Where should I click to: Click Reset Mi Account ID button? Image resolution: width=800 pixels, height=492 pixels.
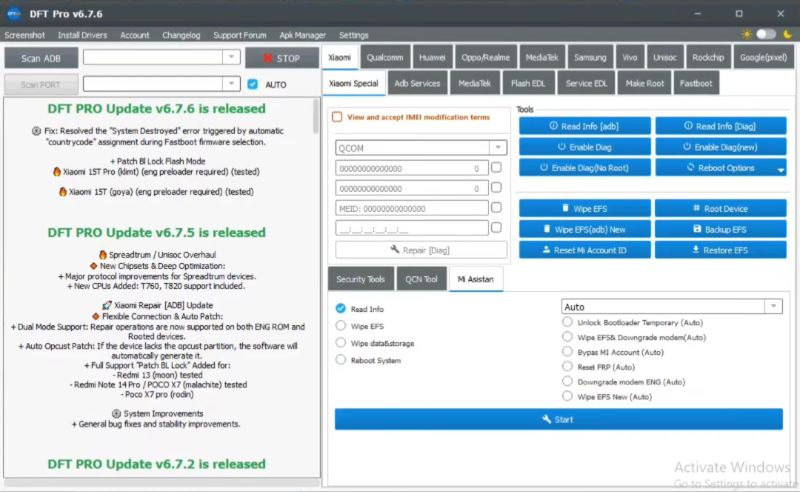(585, 250)
